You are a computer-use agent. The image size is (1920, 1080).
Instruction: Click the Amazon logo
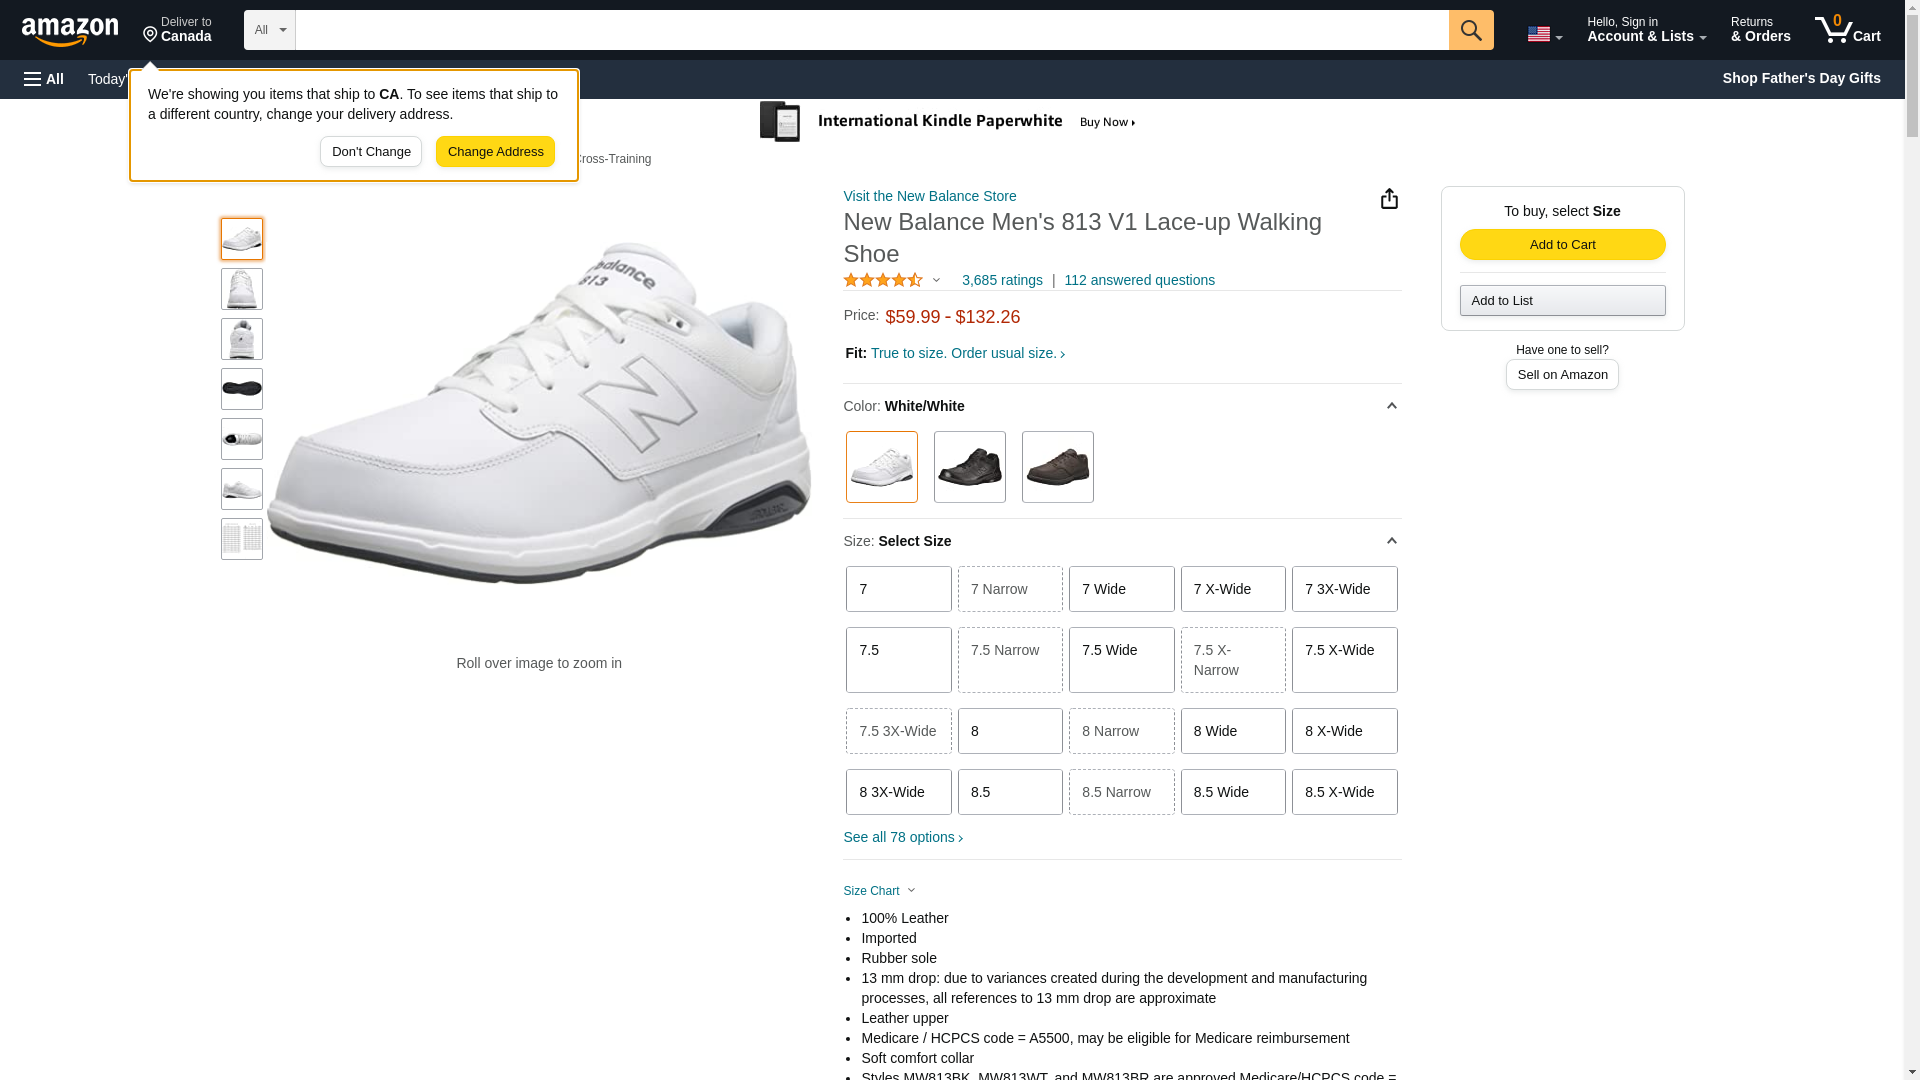click(x=70, y=32)
